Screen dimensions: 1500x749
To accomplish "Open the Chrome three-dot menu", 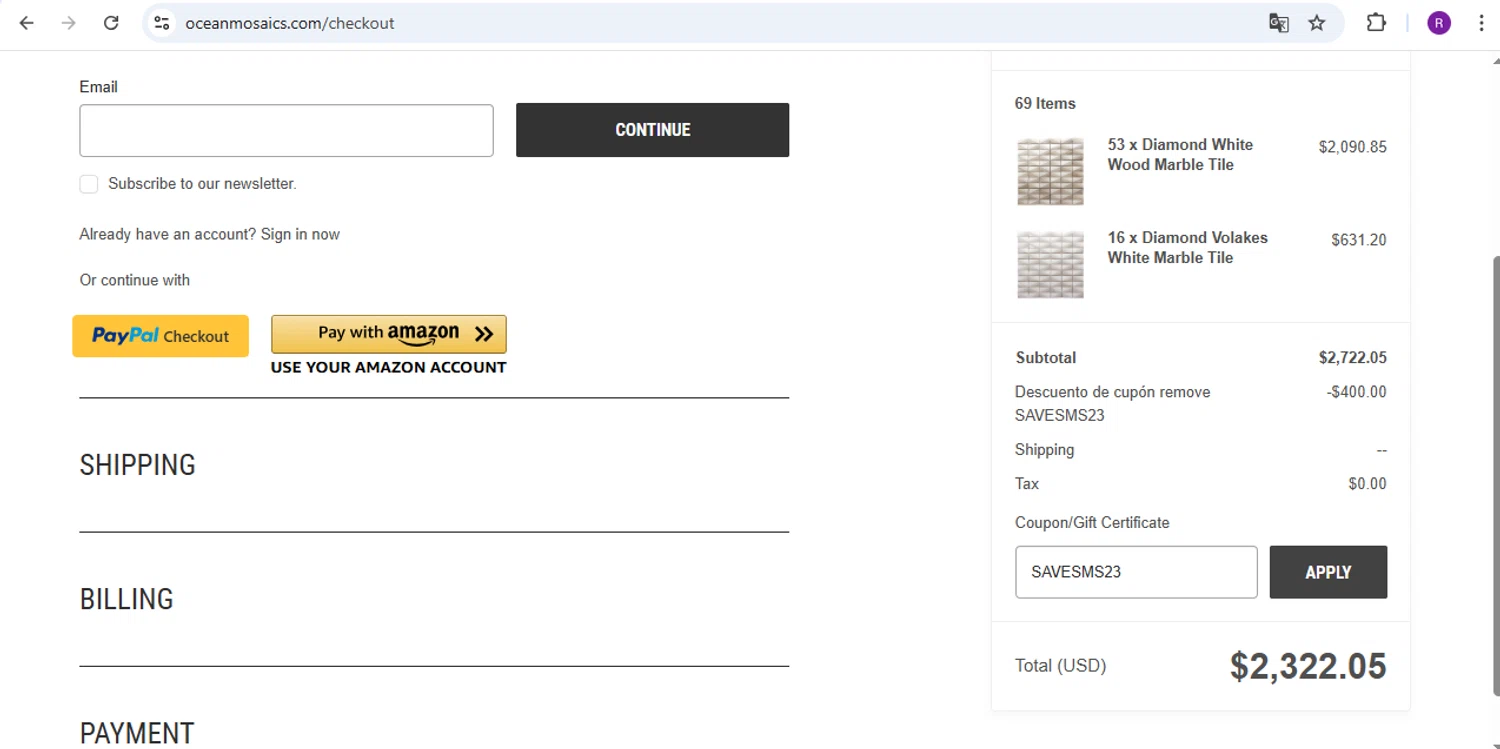I will pos(1481,23).
